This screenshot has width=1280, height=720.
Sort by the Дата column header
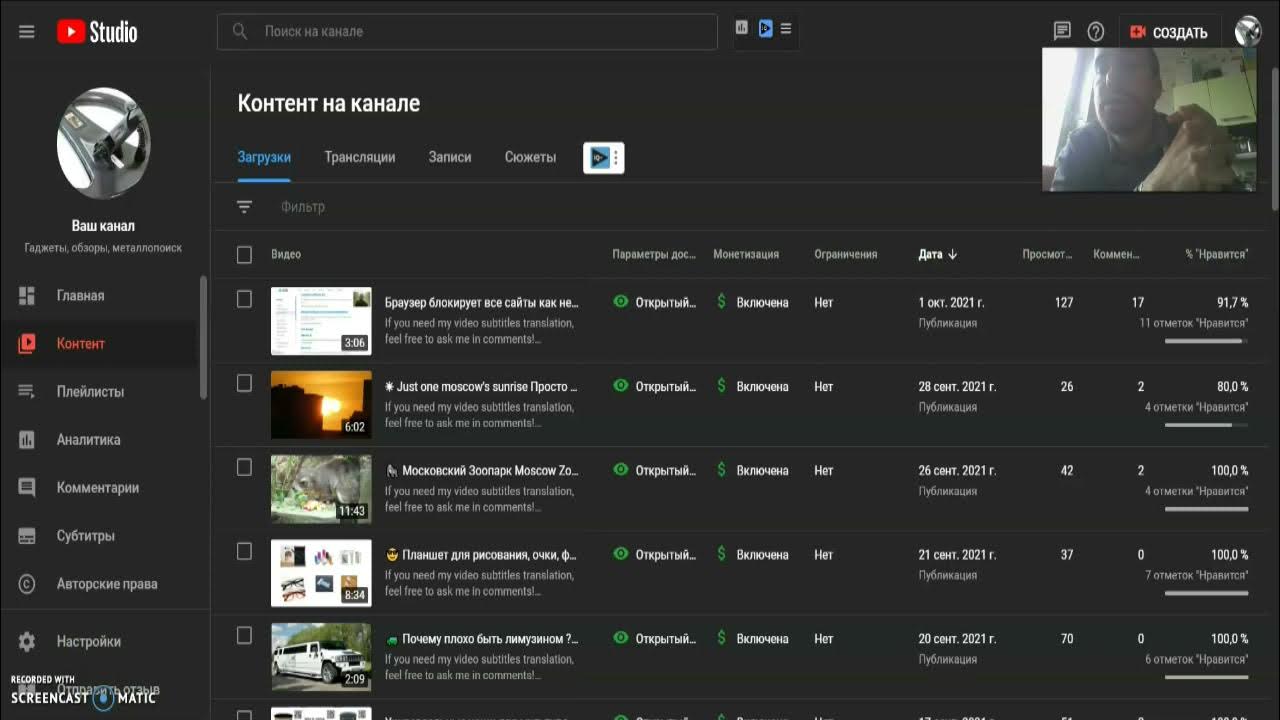(930, 255)
